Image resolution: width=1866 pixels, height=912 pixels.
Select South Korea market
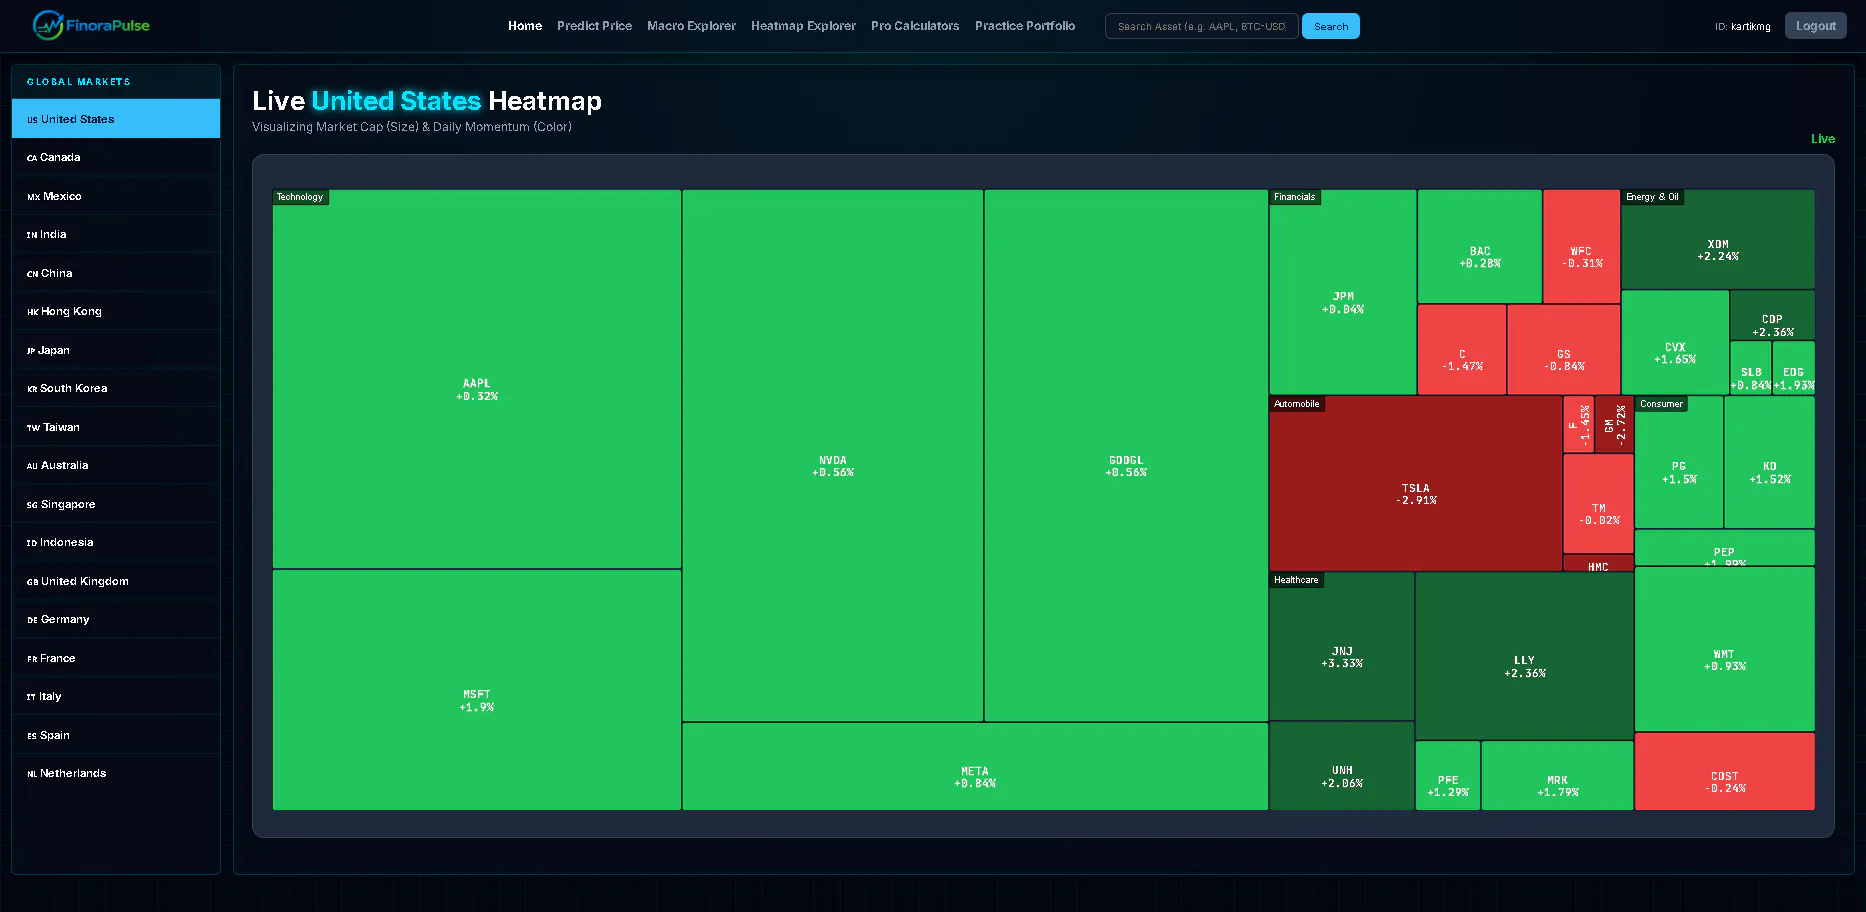(x=116, y=389)
